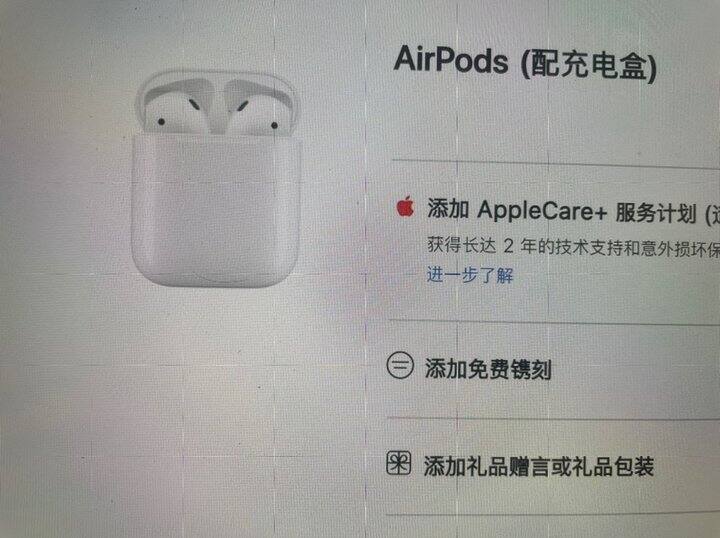Click the 礼品包装 text in gift row

click(x=613, y=467)
